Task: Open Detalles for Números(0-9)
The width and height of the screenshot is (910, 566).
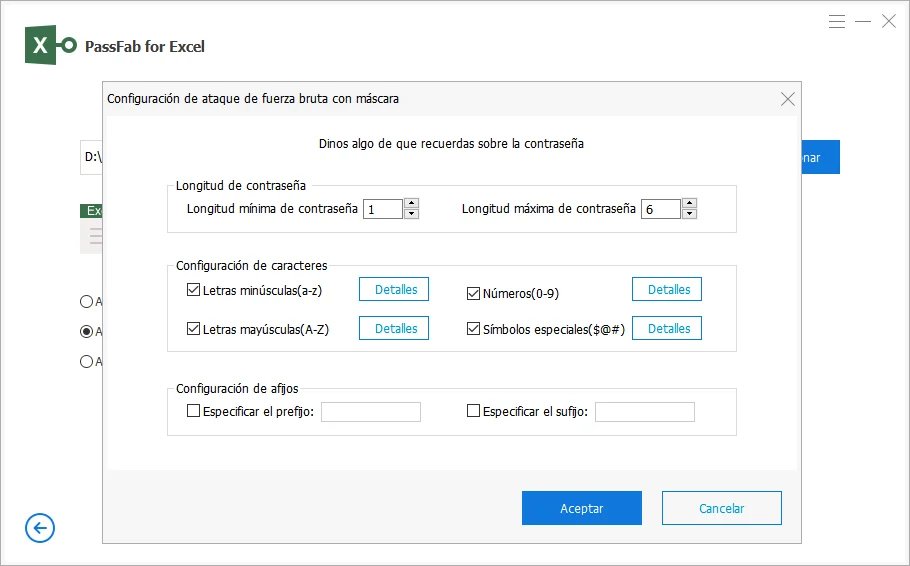Action: pos(666,289)
